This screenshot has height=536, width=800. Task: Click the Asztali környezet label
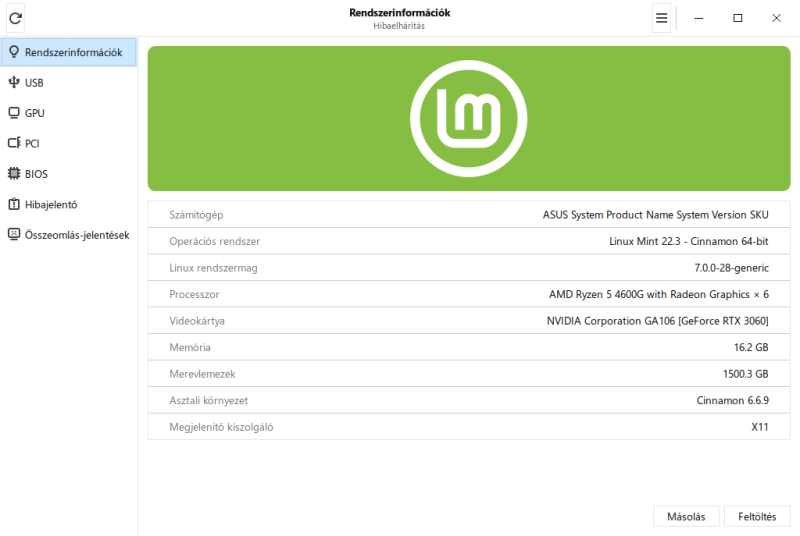click(208, 400)
